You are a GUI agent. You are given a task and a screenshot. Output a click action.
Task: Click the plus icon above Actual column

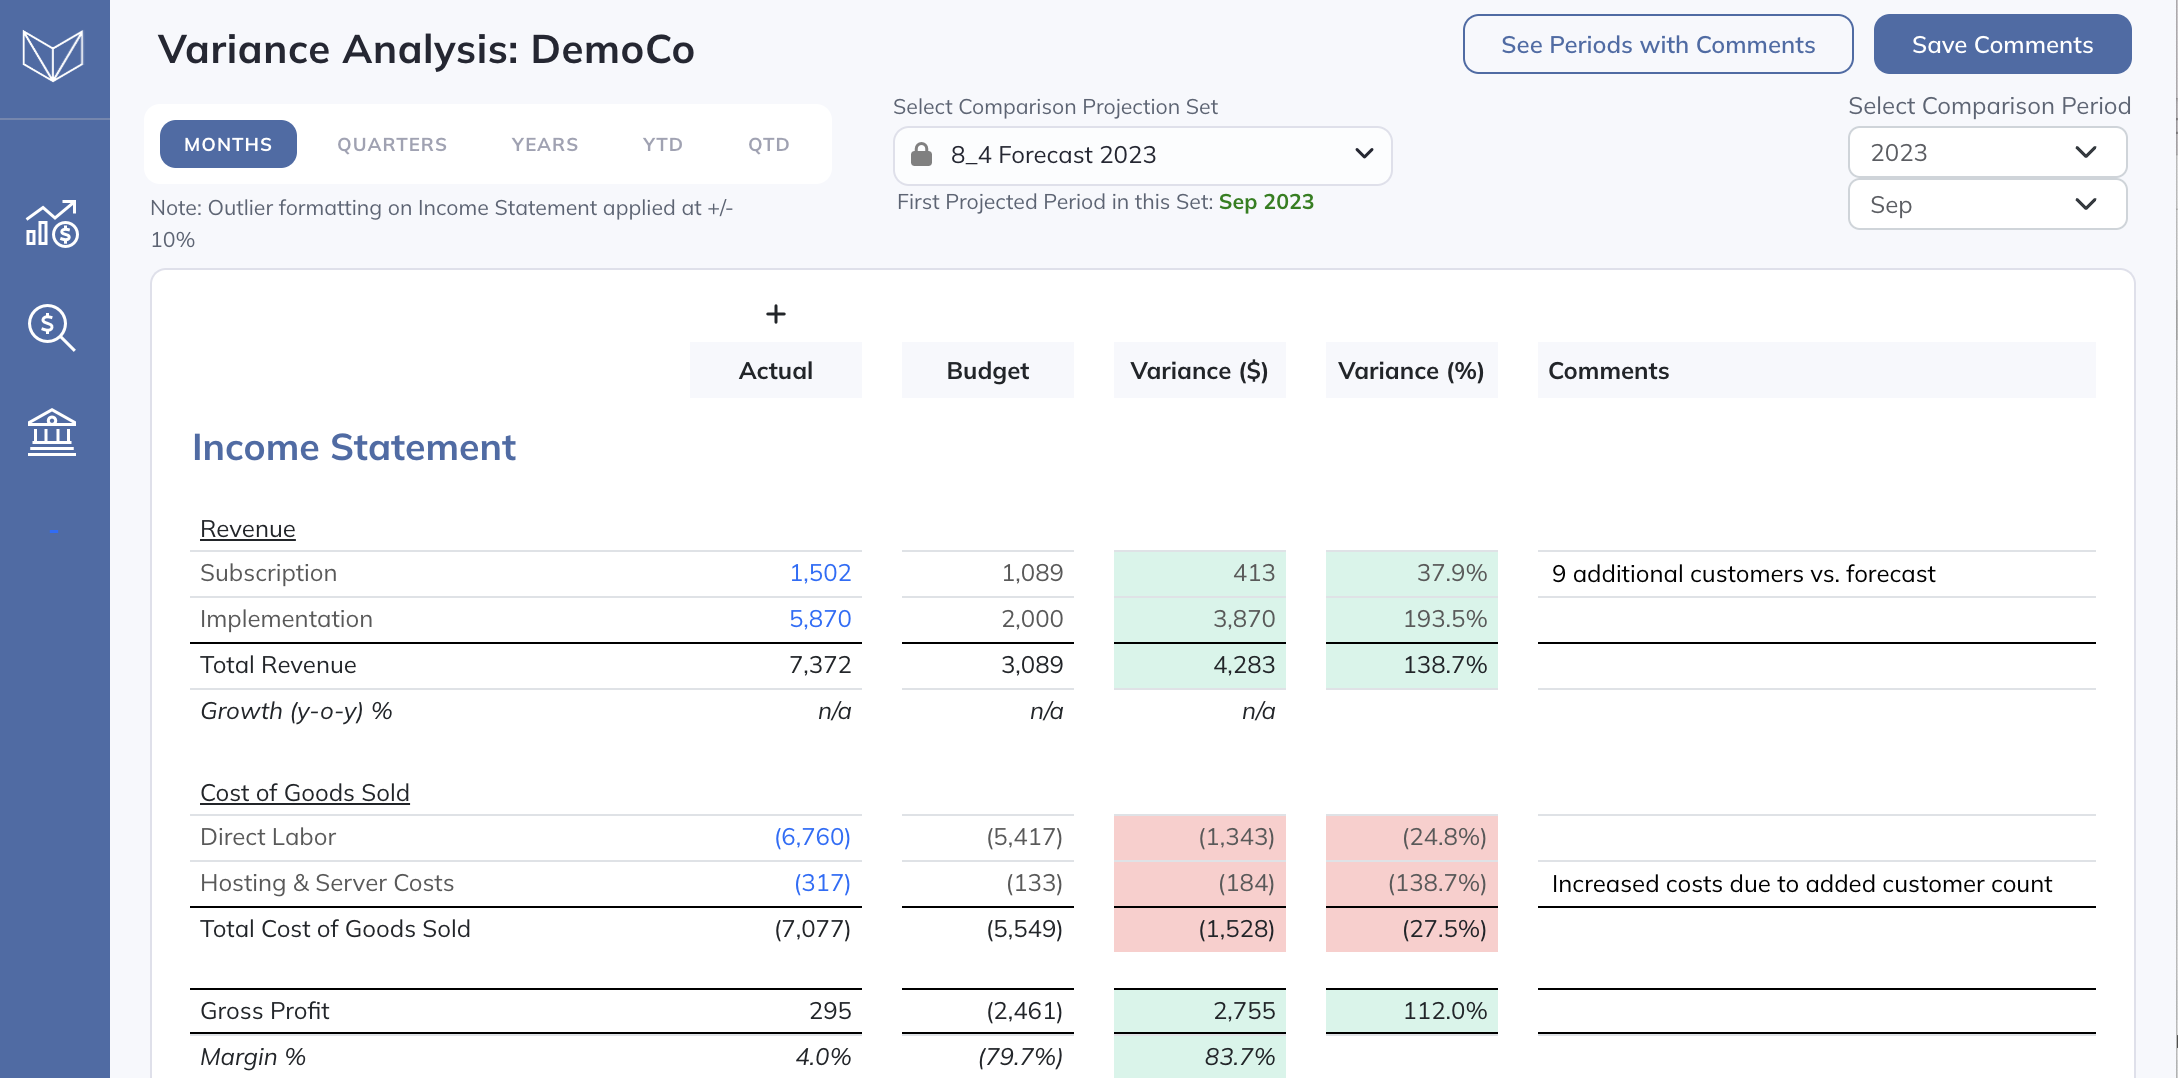(775, 314)
